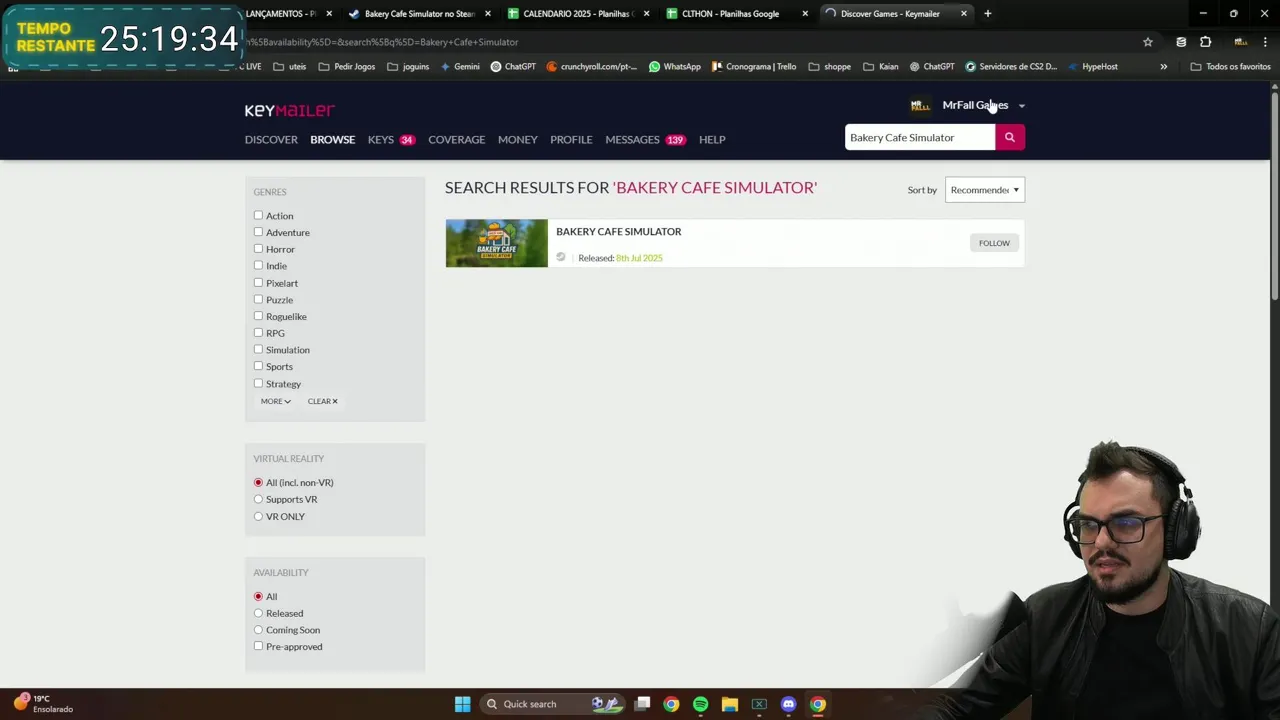Bookmark this page with the star icon
Screen dimensions: 1280x720
[1148, 42]
